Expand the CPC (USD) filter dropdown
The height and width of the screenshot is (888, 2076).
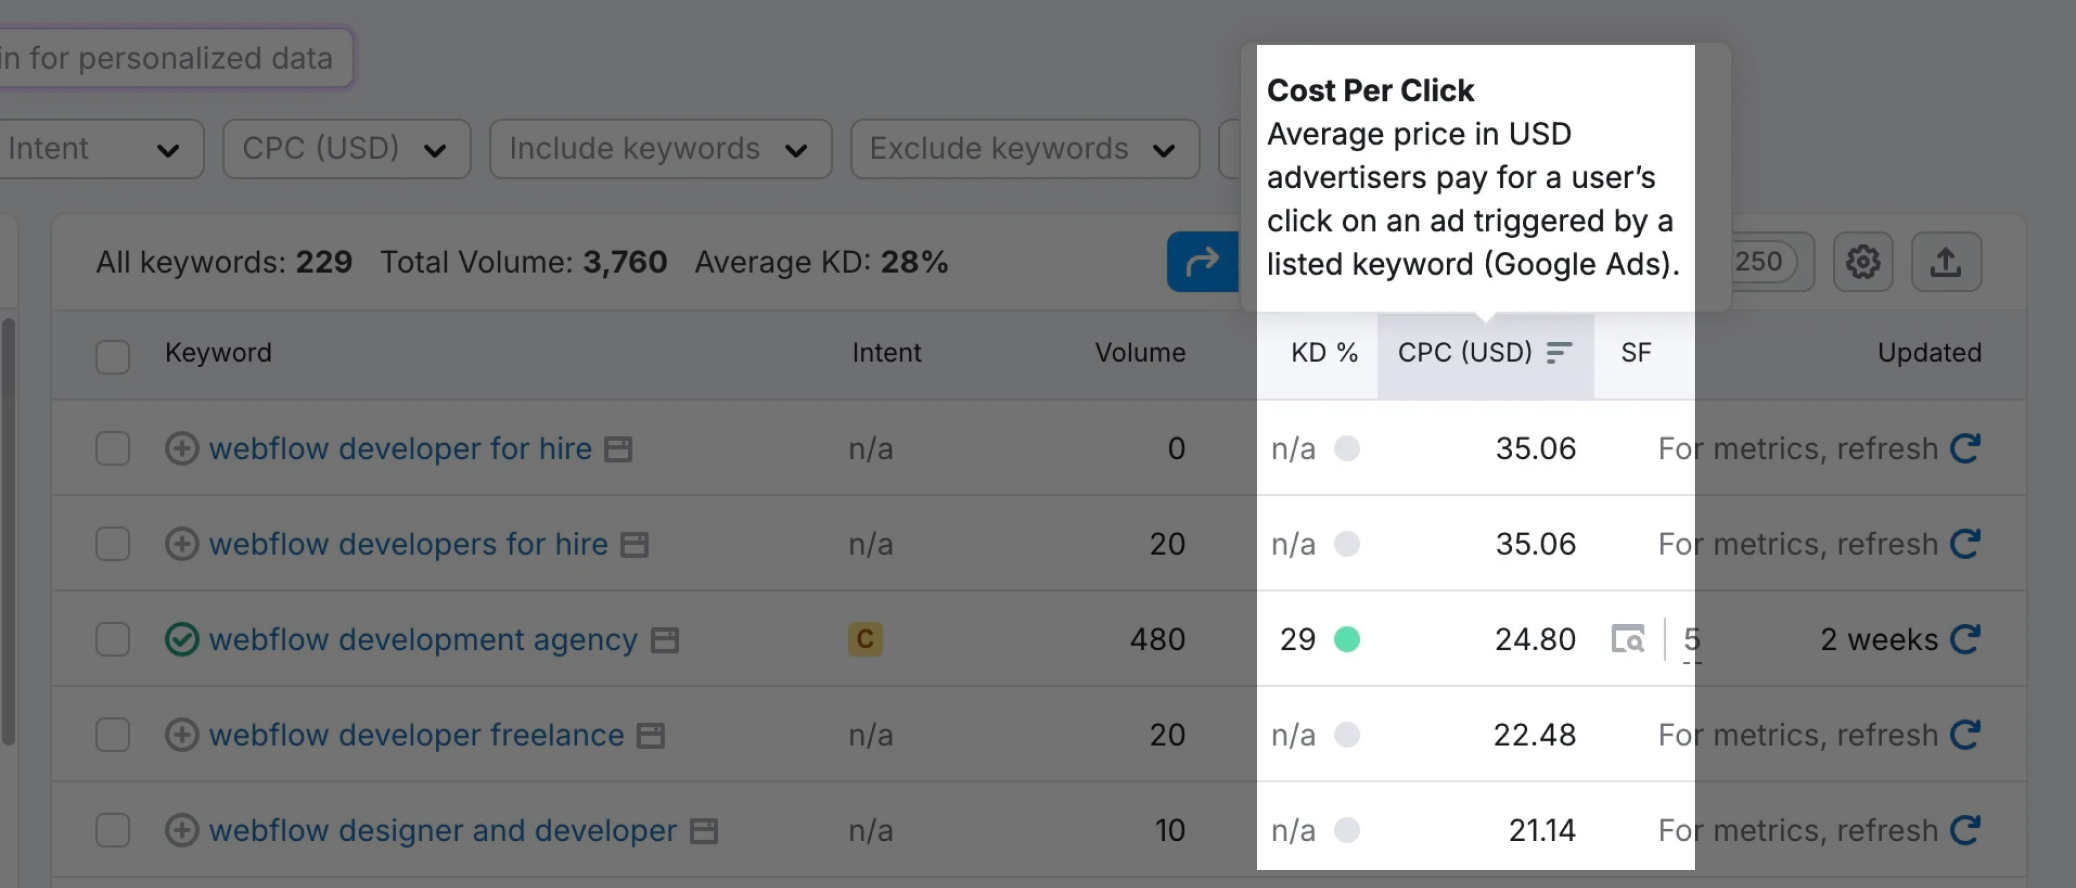tap(346, 149)
